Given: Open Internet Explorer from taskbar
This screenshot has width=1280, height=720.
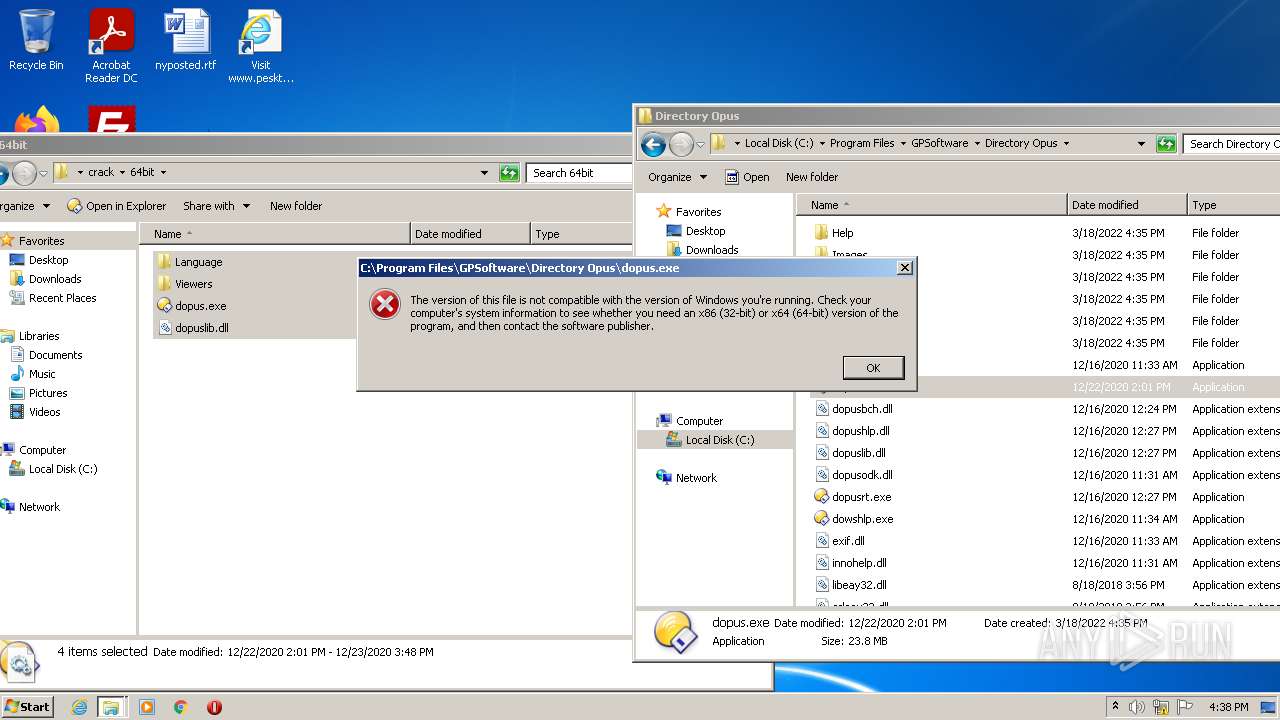Looking at the screenshot, I should [79, 707].
